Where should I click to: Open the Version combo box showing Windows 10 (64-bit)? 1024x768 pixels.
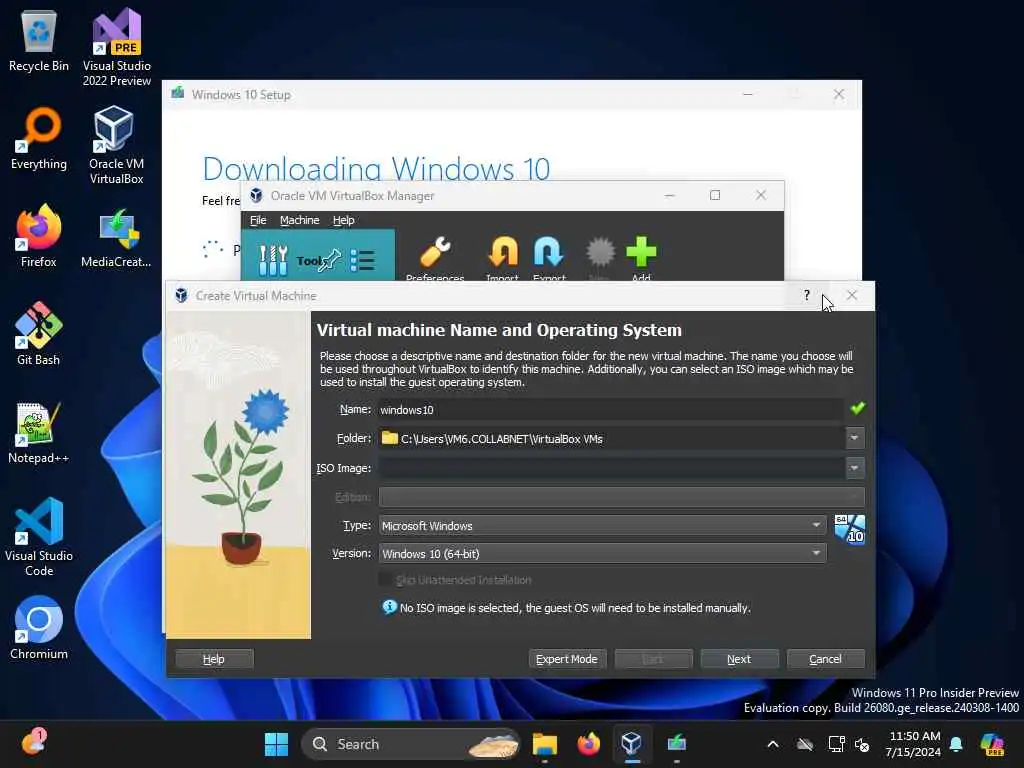coord(602,553)
